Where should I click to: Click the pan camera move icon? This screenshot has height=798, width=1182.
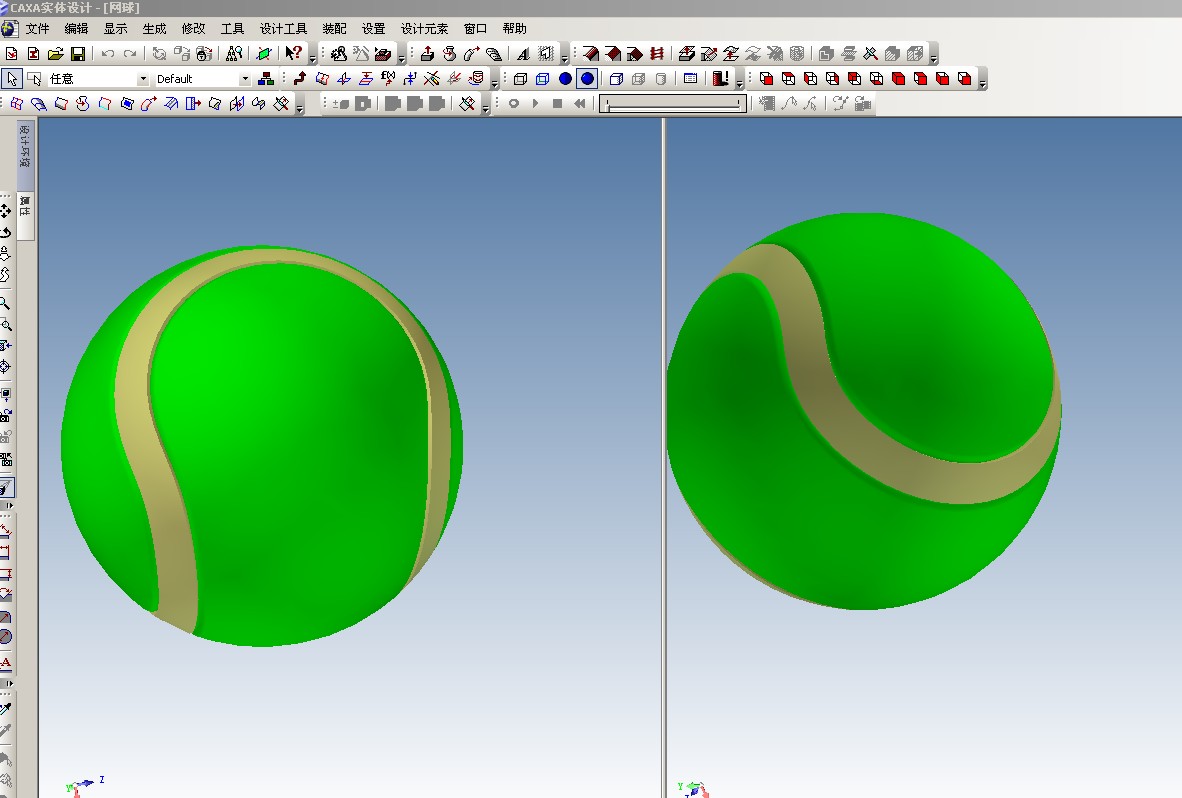point(6,211)
